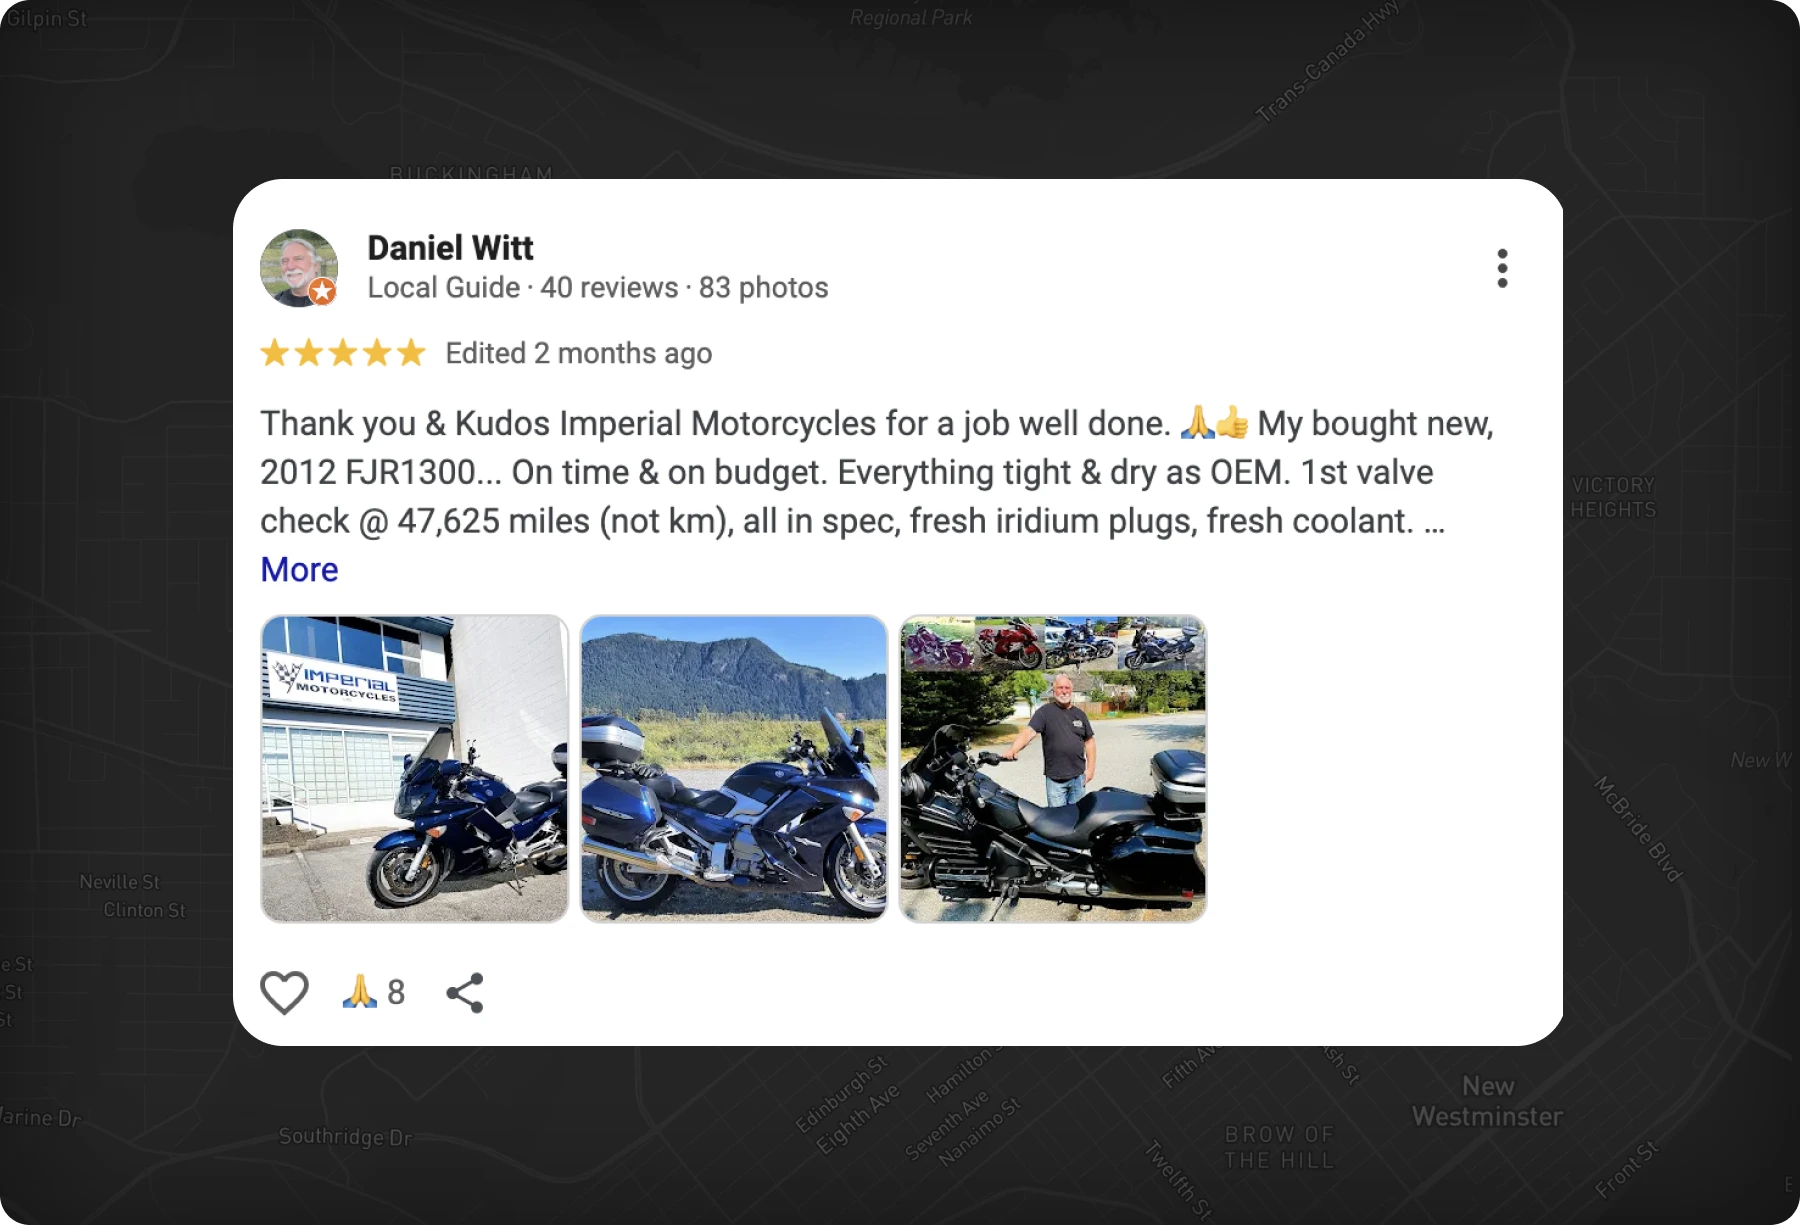Viewport: 1800px width, 1225px height.
Task: Click the Local Guide 40 reviews text
Action: pyautogui.click(x=523, y=288)
